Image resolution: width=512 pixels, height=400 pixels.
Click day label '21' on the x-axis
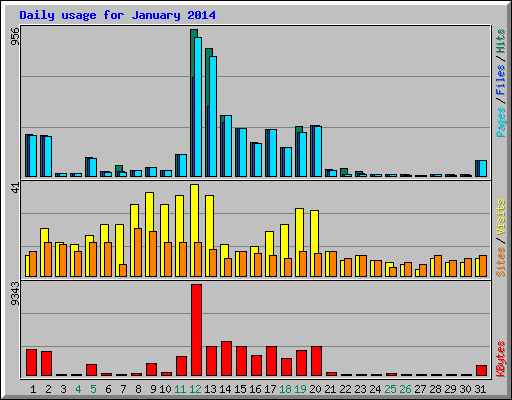coord(330,389)
